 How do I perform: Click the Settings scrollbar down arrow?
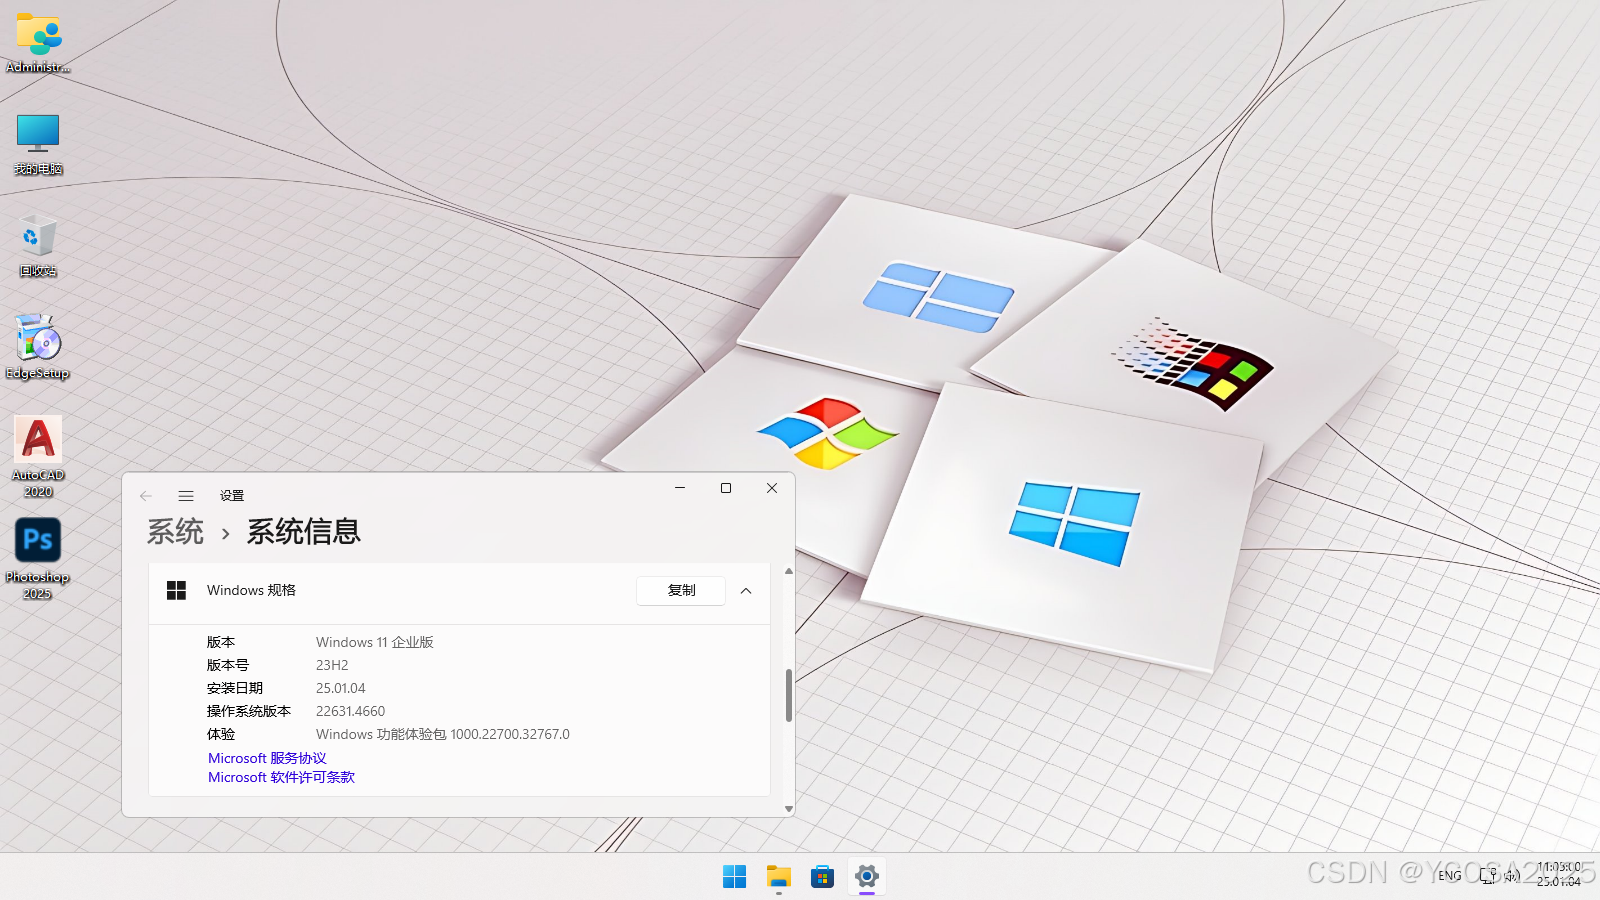pos(789,809)
